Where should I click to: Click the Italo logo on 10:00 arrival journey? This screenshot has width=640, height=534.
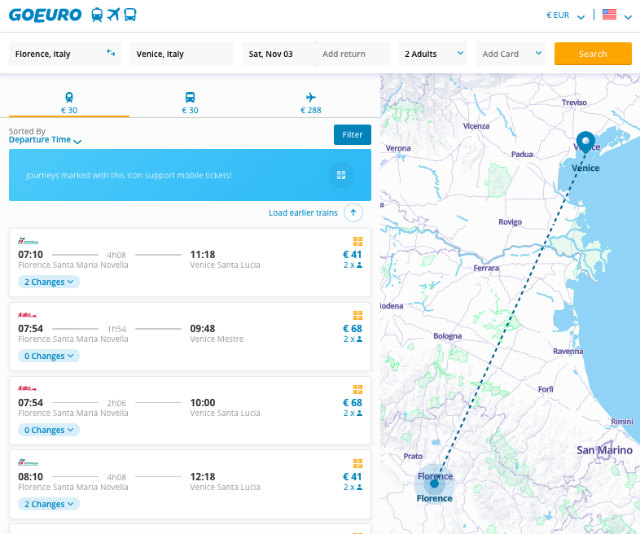tap(27, 388)
